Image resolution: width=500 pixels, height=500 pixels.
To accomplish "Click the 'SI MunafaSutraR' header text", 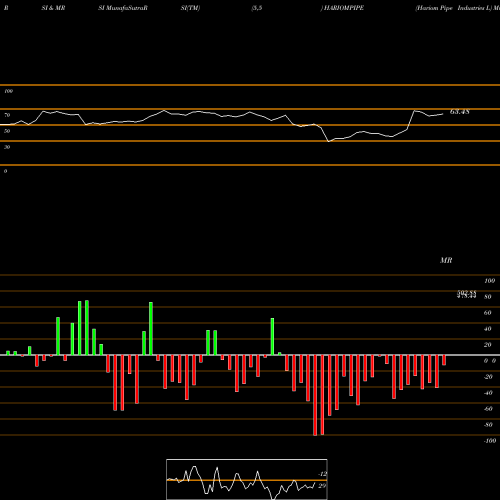I will pos(123,8).
